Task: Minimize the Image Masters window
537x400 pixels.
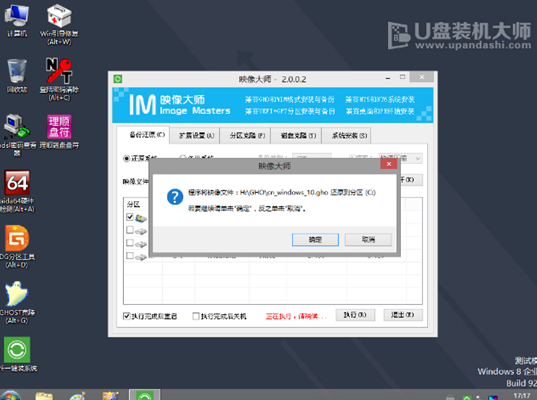Action: tap(388, 78)
